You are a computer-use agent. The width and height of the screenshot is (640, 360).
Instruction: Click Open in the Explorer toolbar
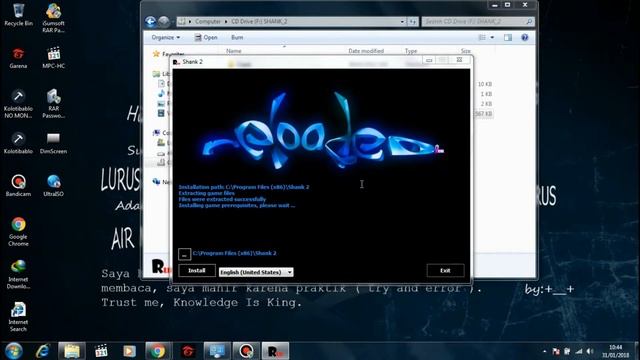coord(206,37)
